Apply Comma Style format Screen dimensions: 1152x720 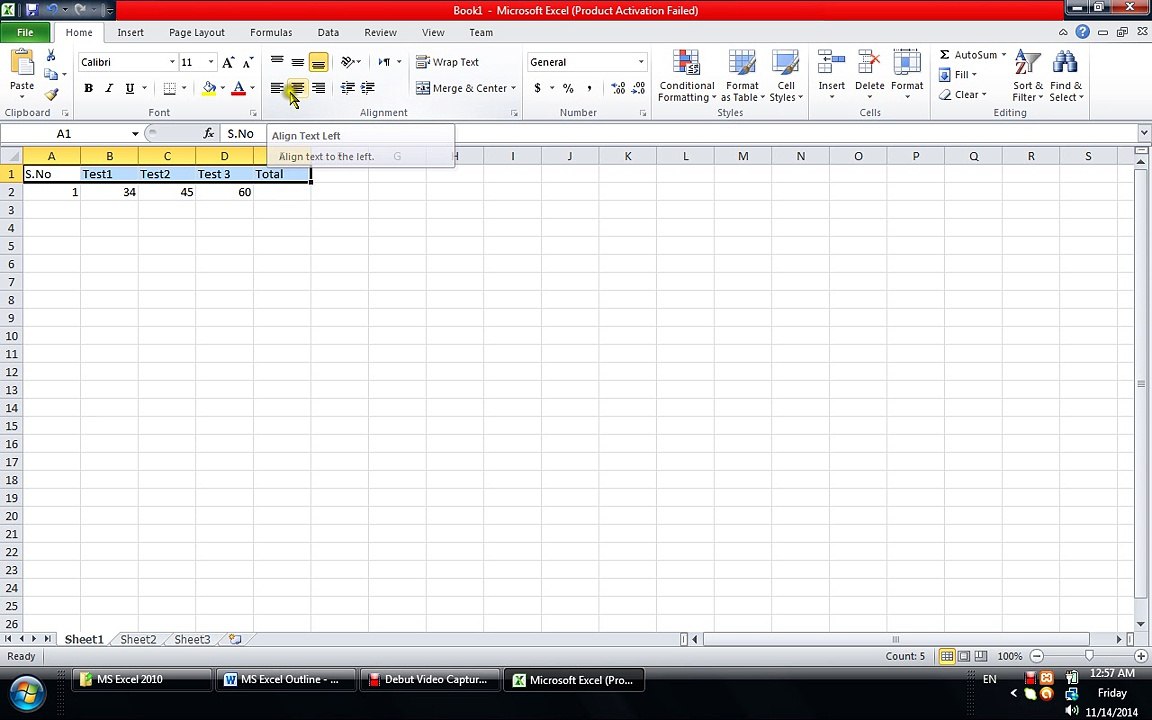click(x=588, y=88)
